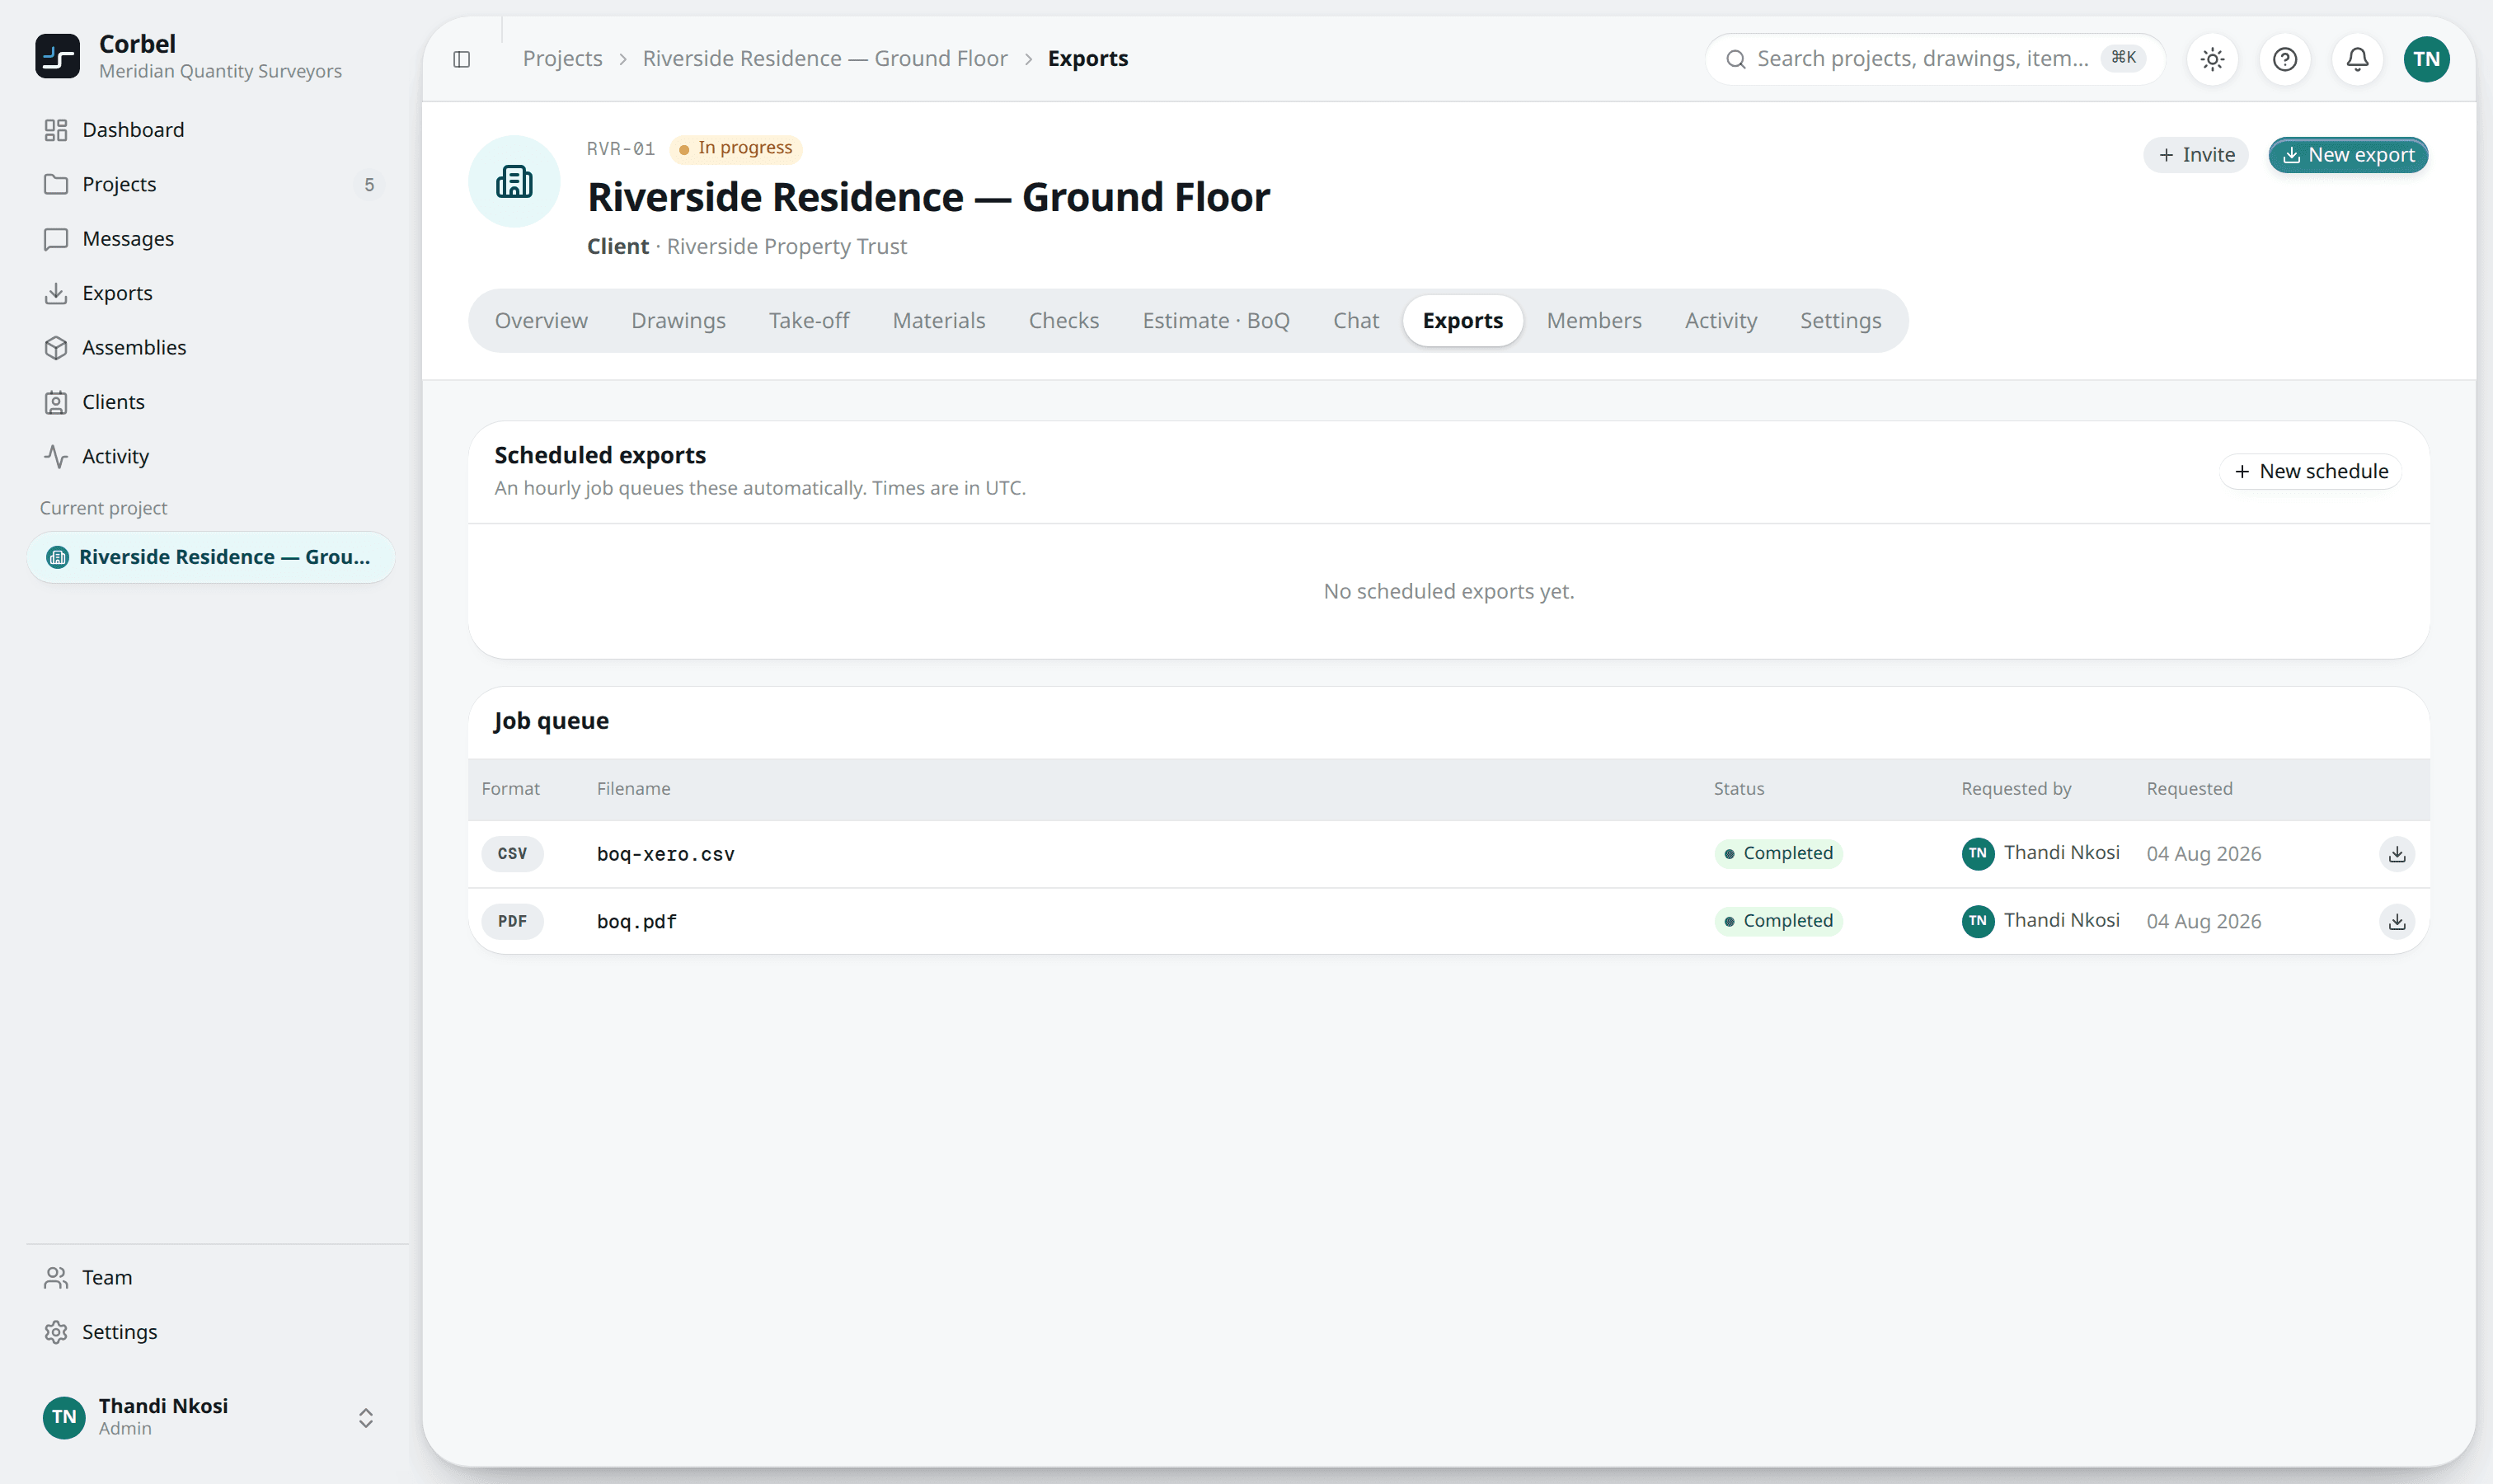Click Completed status of boq.pdf
Image resolution: width=2493 pixels, height=1484 pixels.
1778,921
